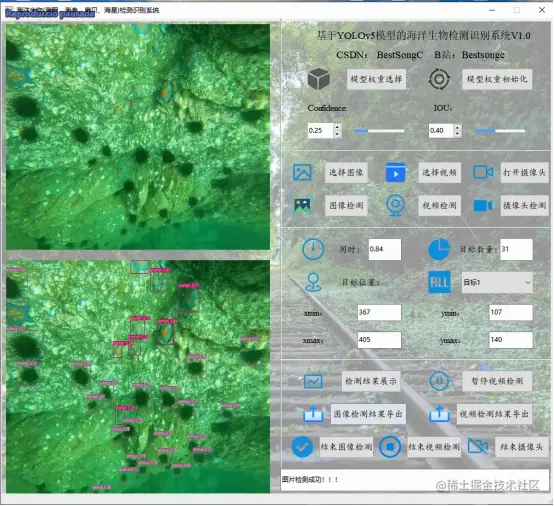Click the blue video play icon beside 选择视频
The image size is (554, 506).
coord(395,172)
